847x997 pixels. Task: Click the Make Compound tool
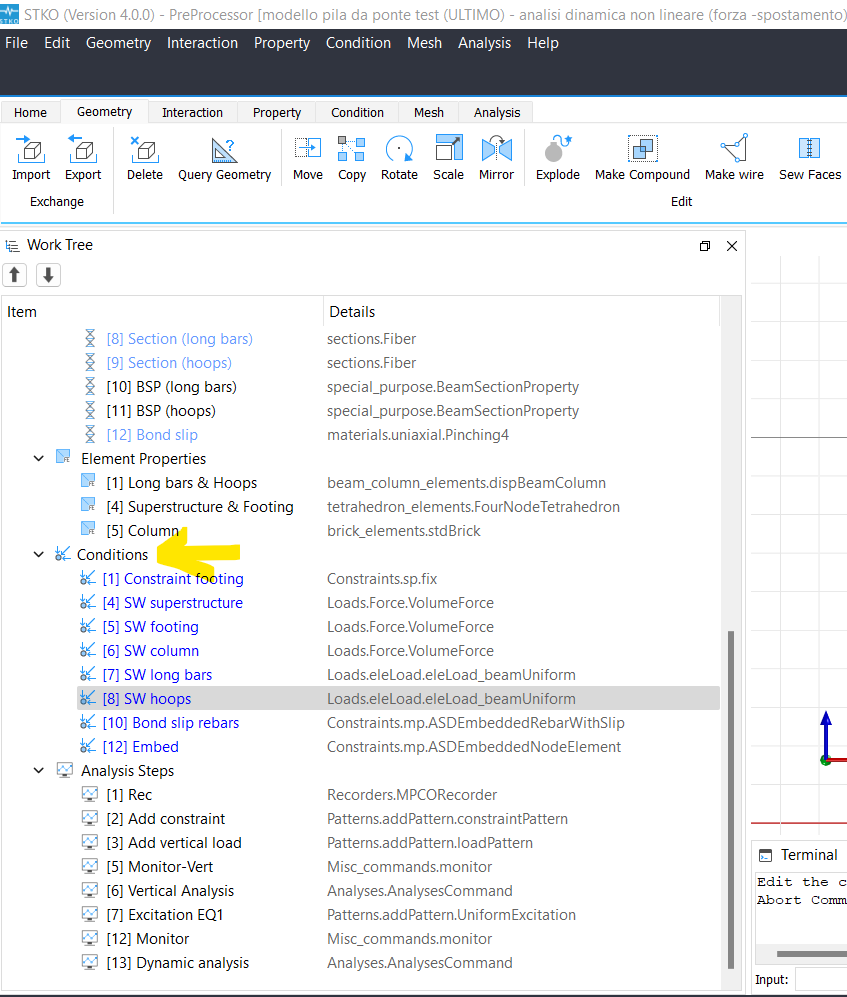click(642, 158)
